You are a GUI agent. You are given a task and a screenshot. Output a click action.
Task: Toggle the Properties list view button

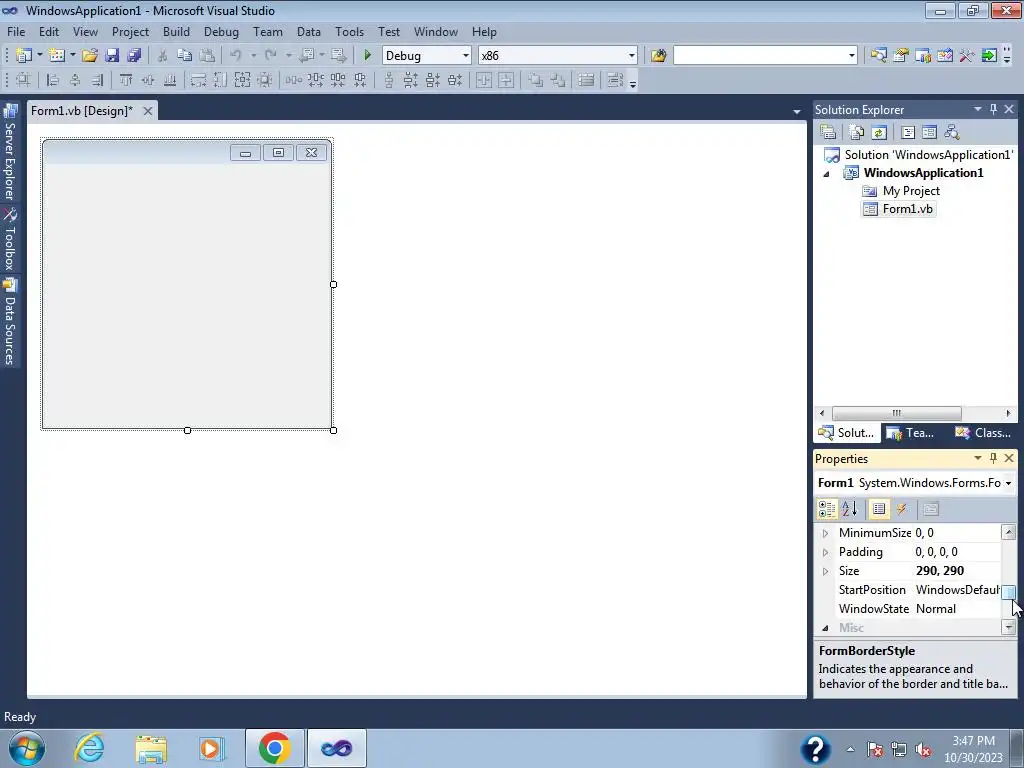[x=879, y=509]
